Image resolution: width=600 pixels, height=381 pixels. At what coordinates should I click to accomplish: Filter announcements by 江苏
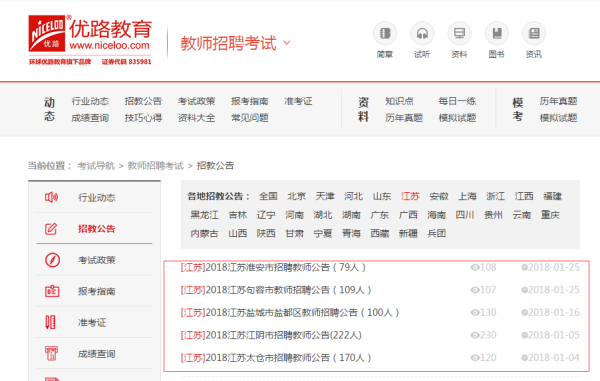click(x=410, y=196)
